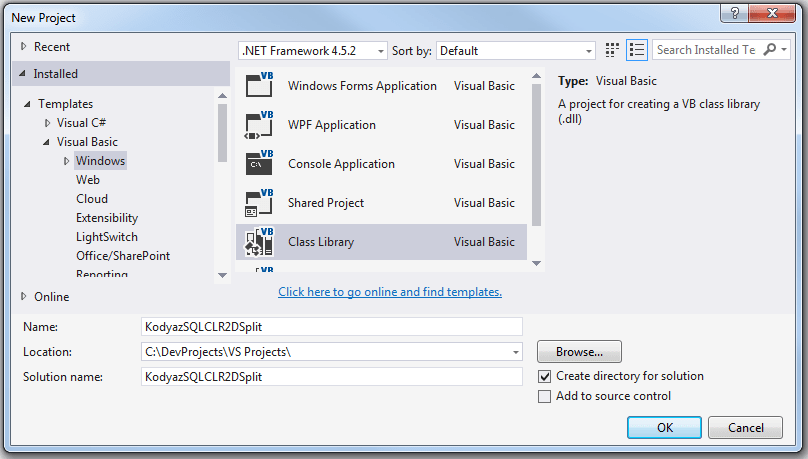Collapse the Visual Basic node
The image size is (808, 459).
46,142
